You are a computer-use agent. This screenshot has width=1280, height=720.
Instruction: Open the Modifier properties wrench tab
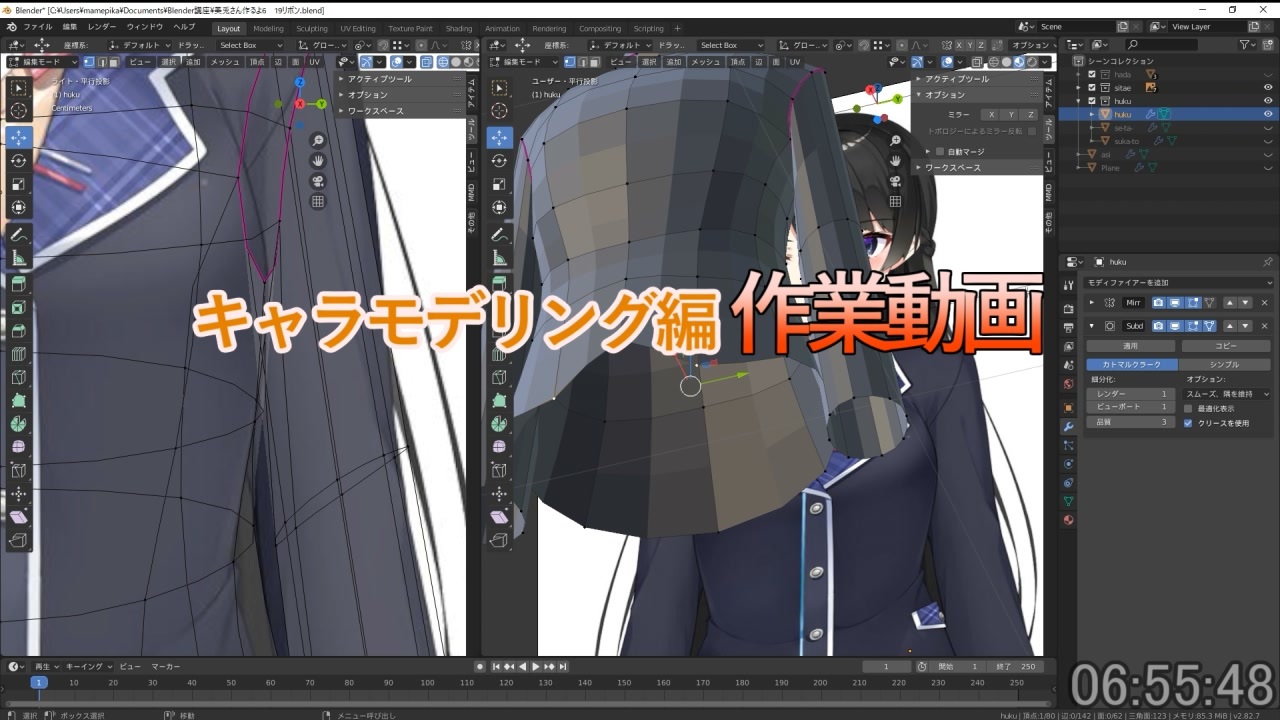click(x=1069, y=426)
